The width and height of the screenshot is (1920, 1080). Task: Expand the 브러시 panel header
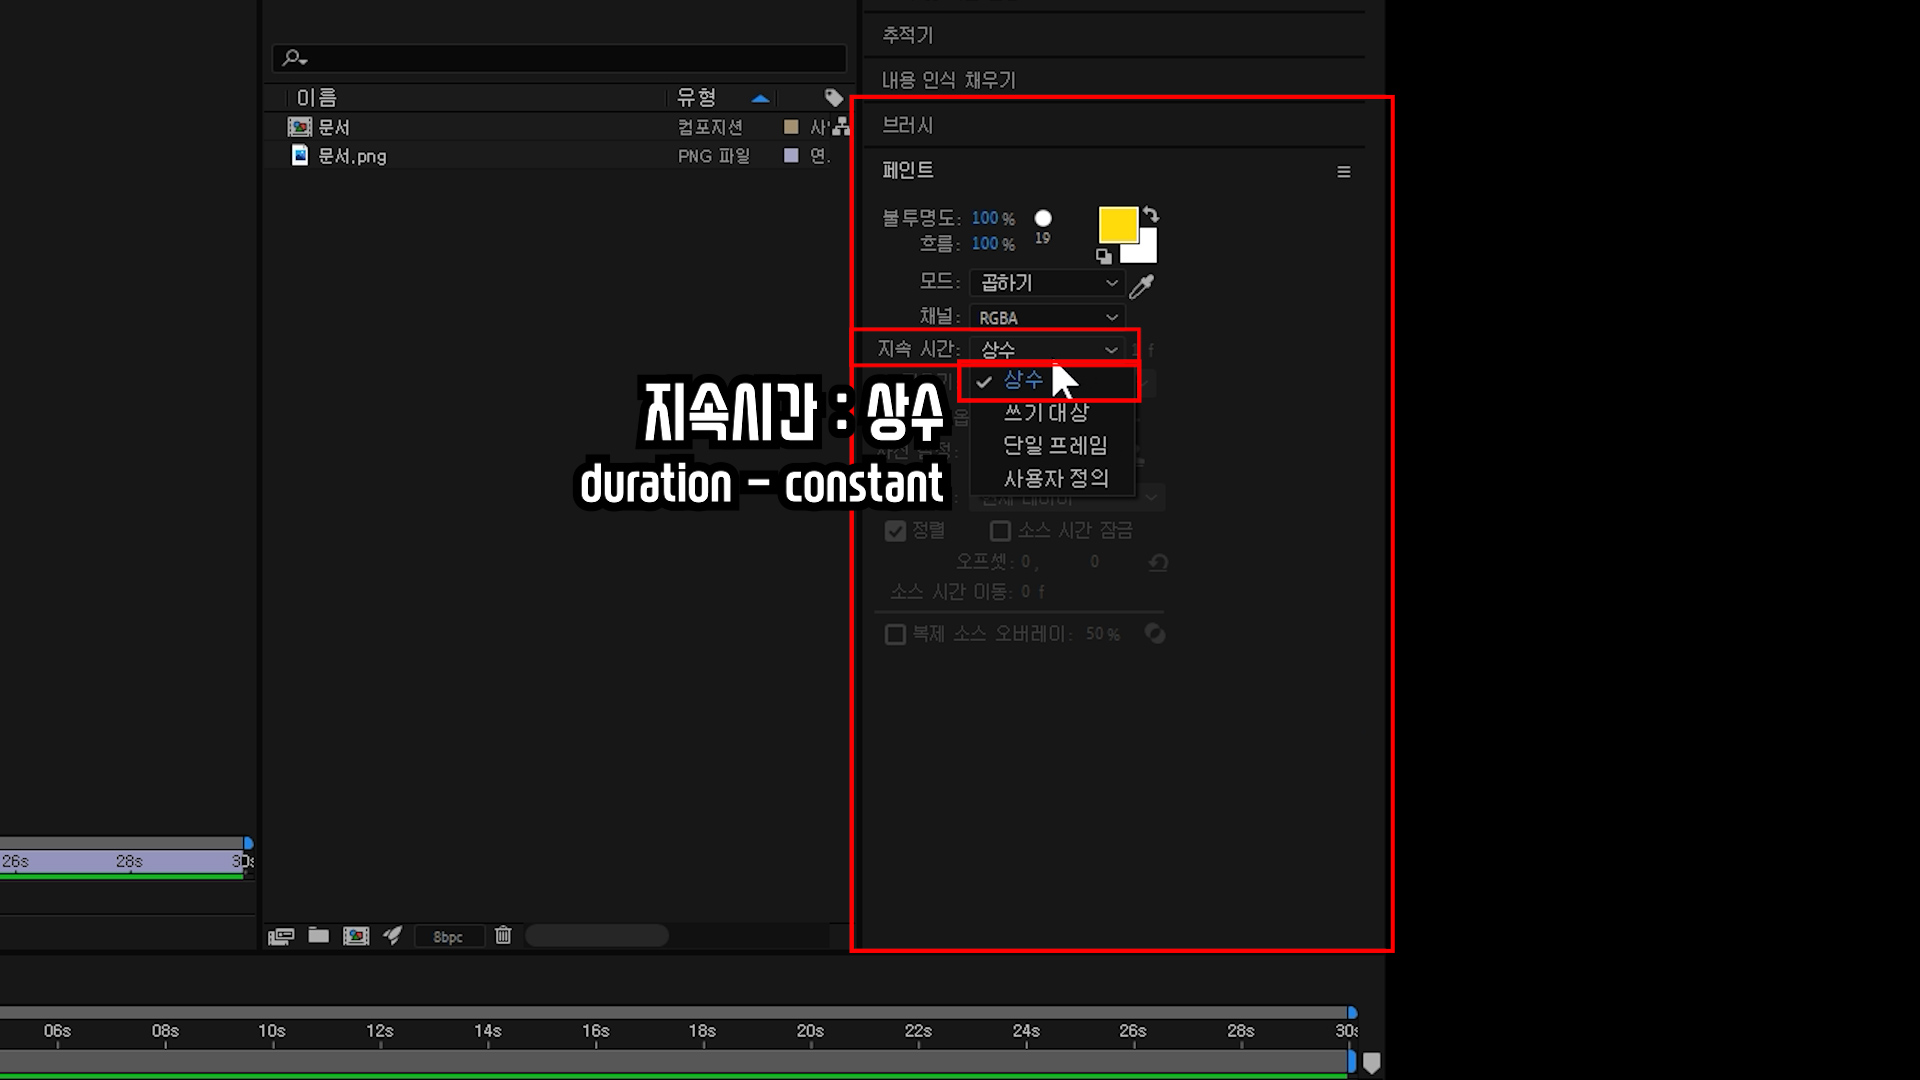pos(908,125)
